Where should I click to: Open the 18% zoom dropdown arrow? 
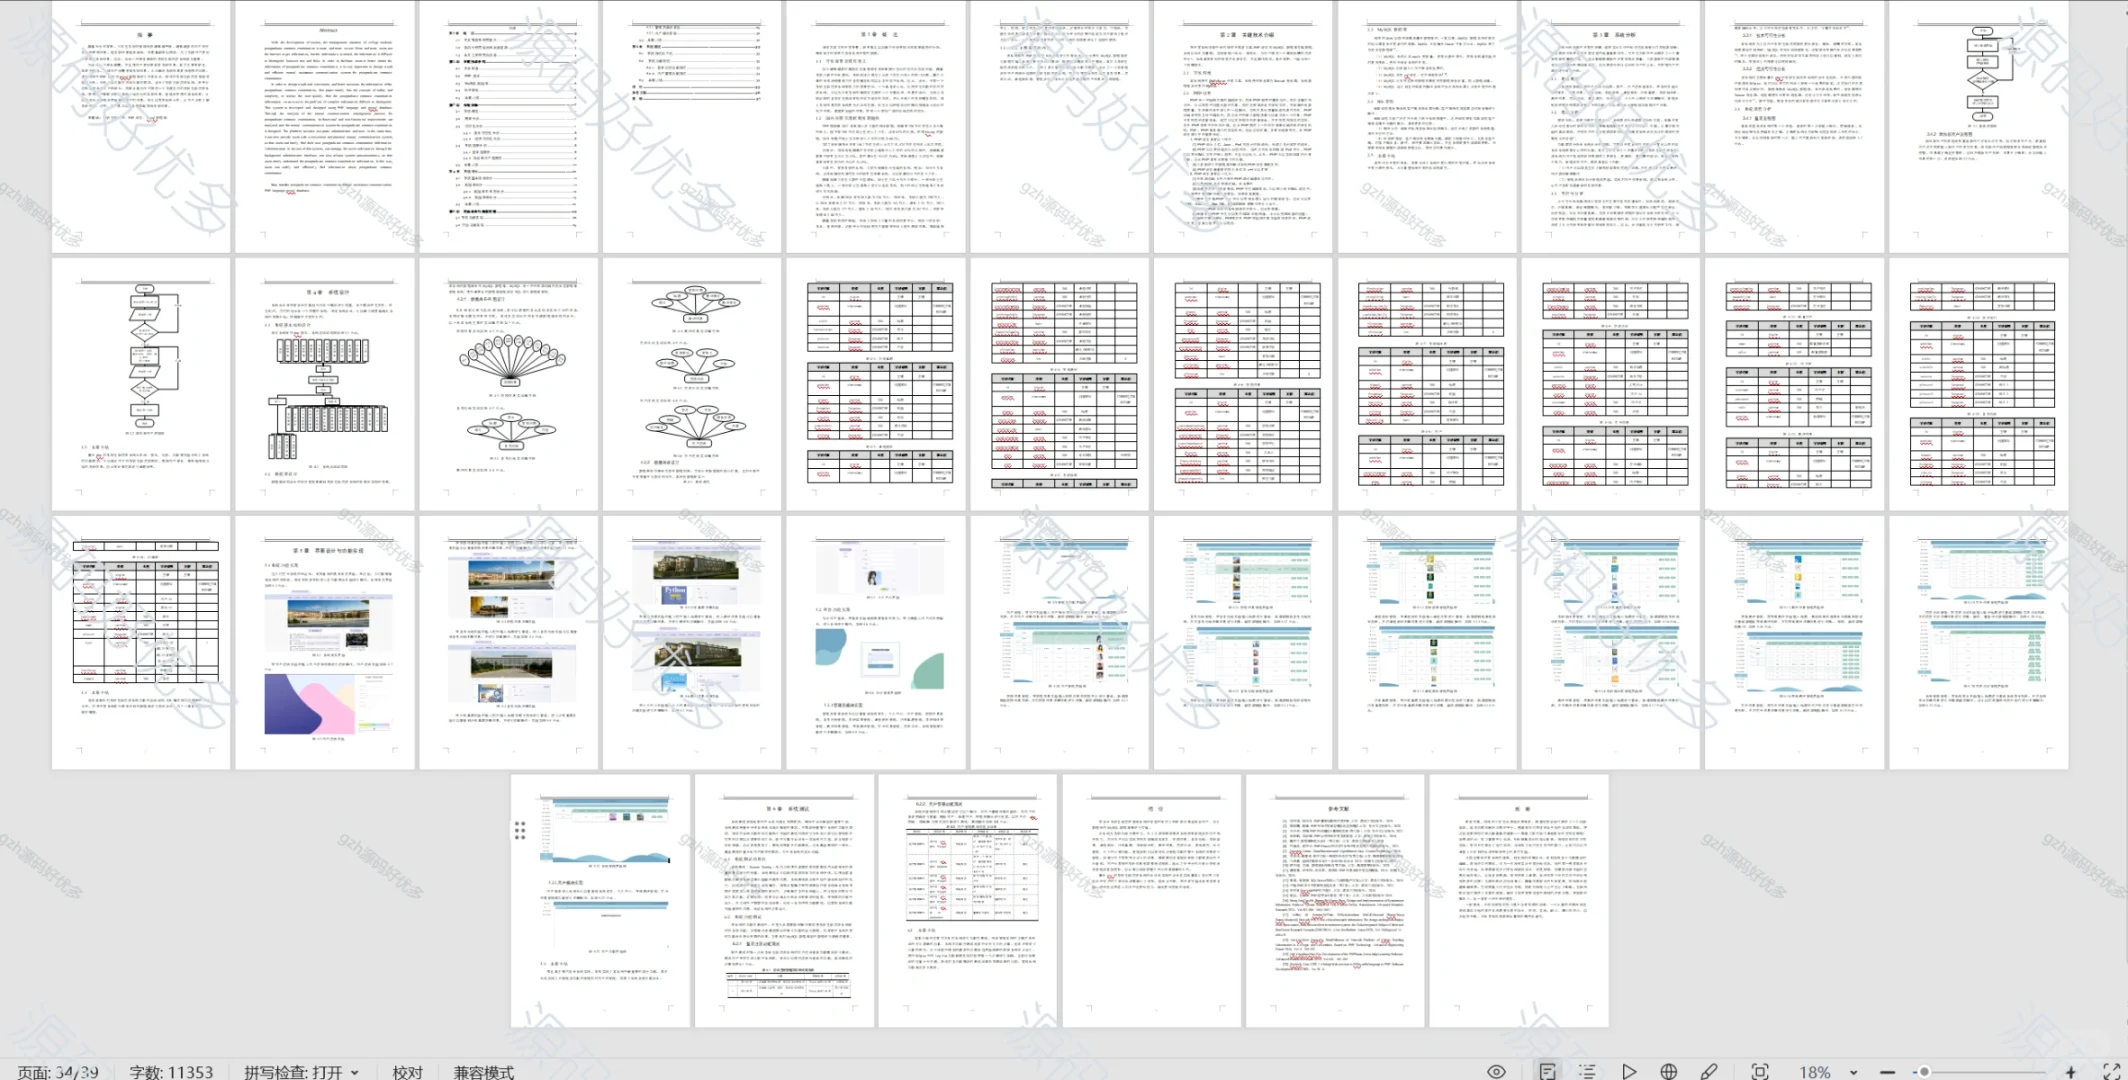[1853, 1072]
